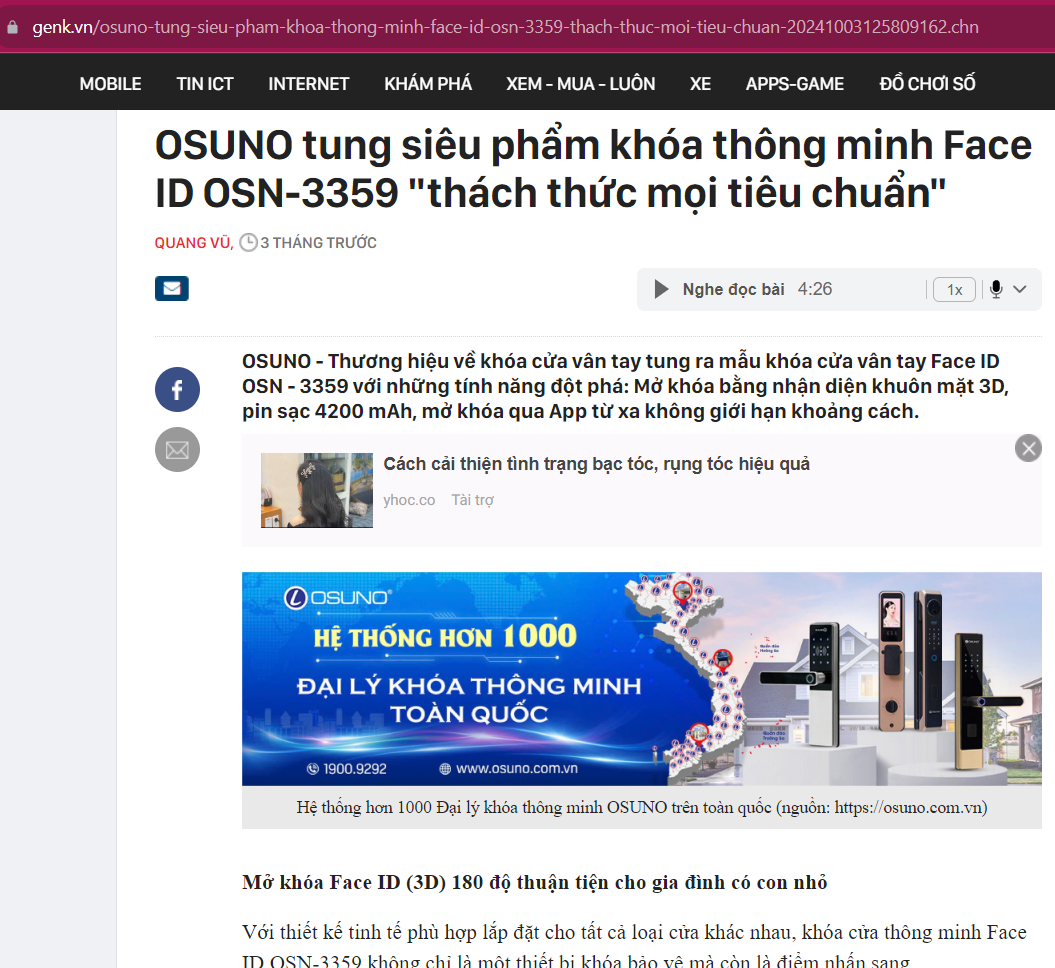The width and height of the screenshot is (1055, 968).
Task: Play the article audio reading
Action: 661,289
